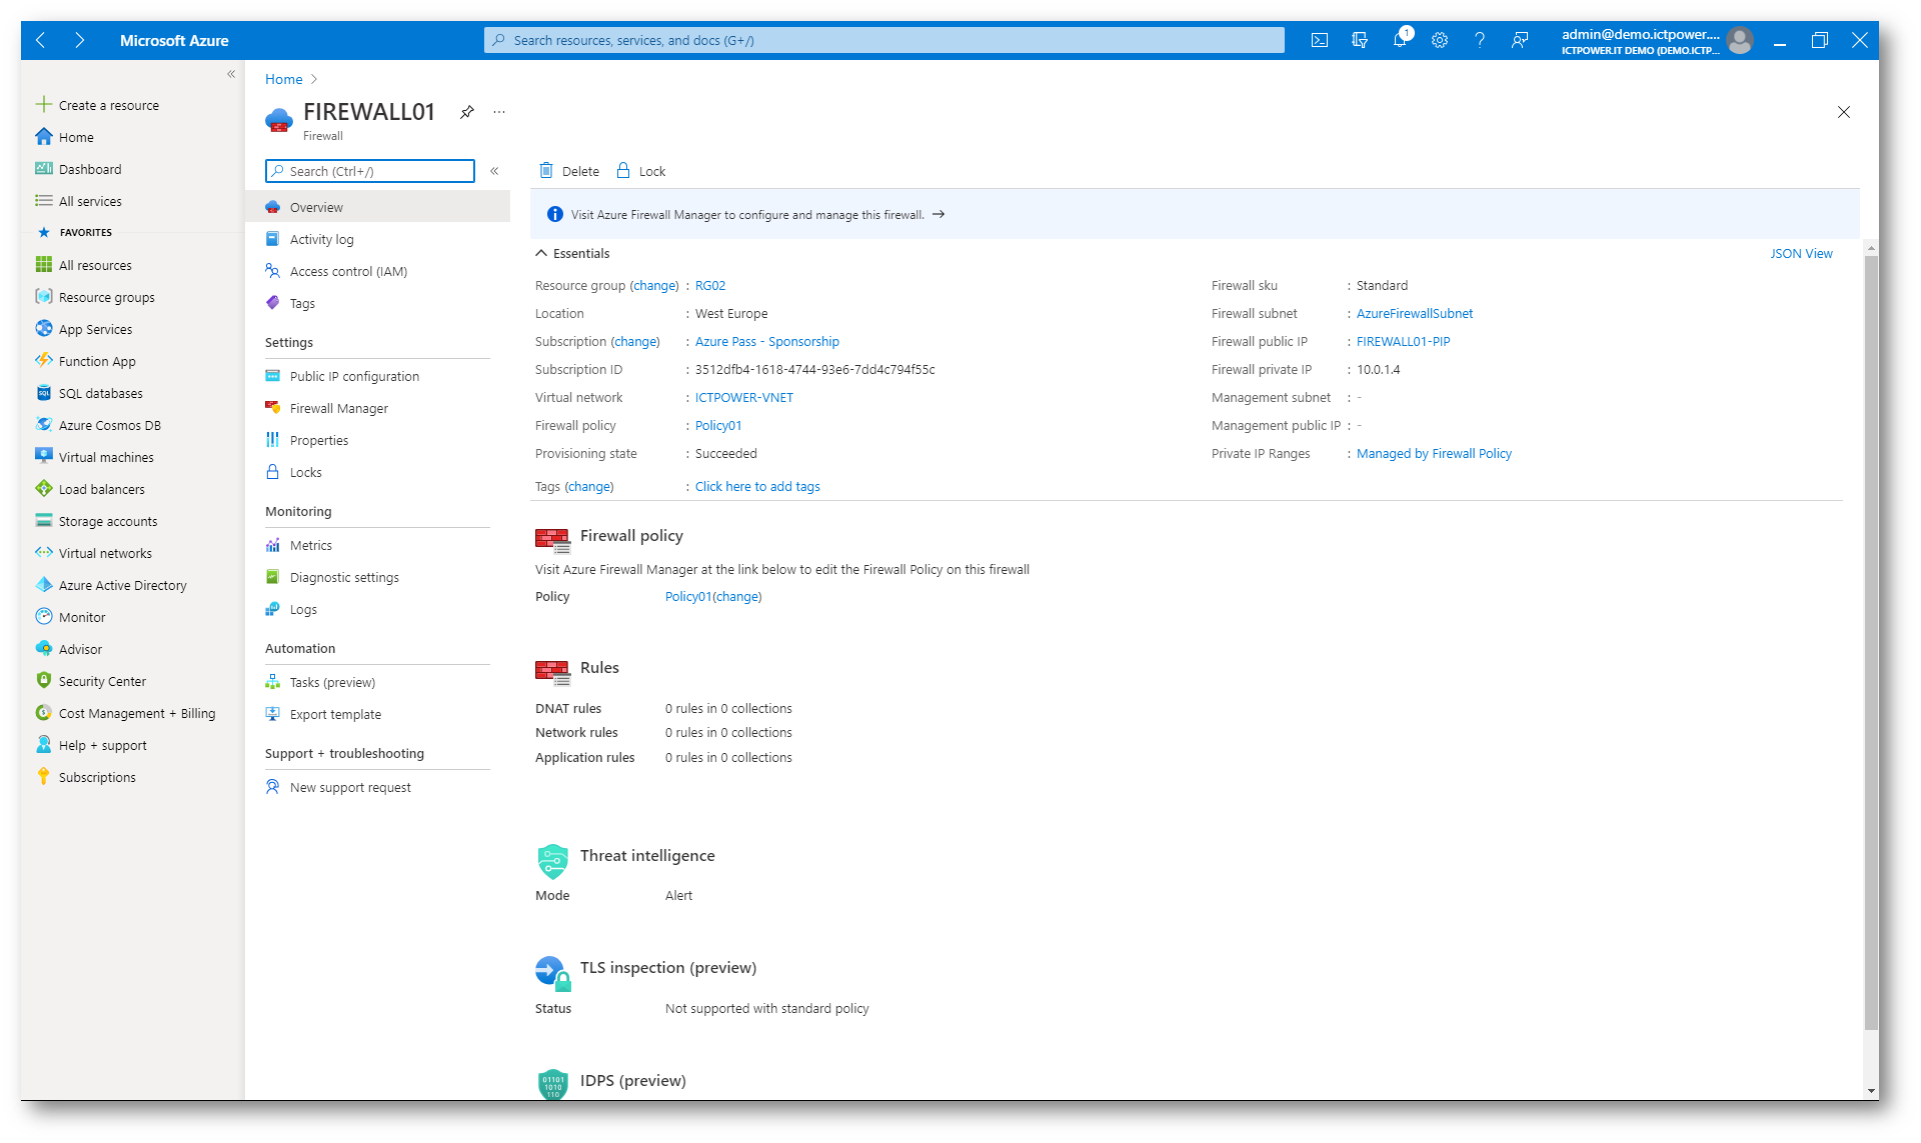Click here to add tags link
The height and width of the screenshot is (1143, 1921).
pos(757,486)
